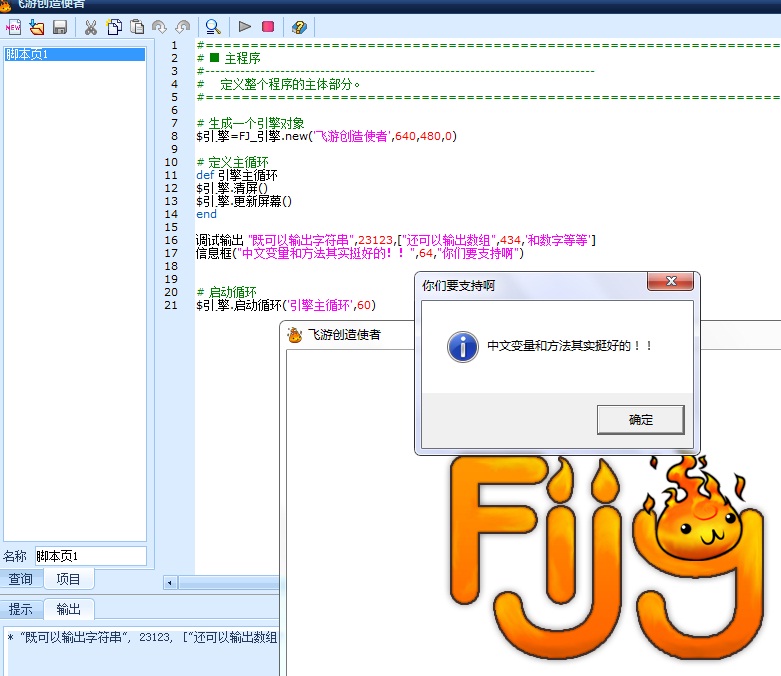Click the 调试输出 statement on line 16

[x=396, y=240]
